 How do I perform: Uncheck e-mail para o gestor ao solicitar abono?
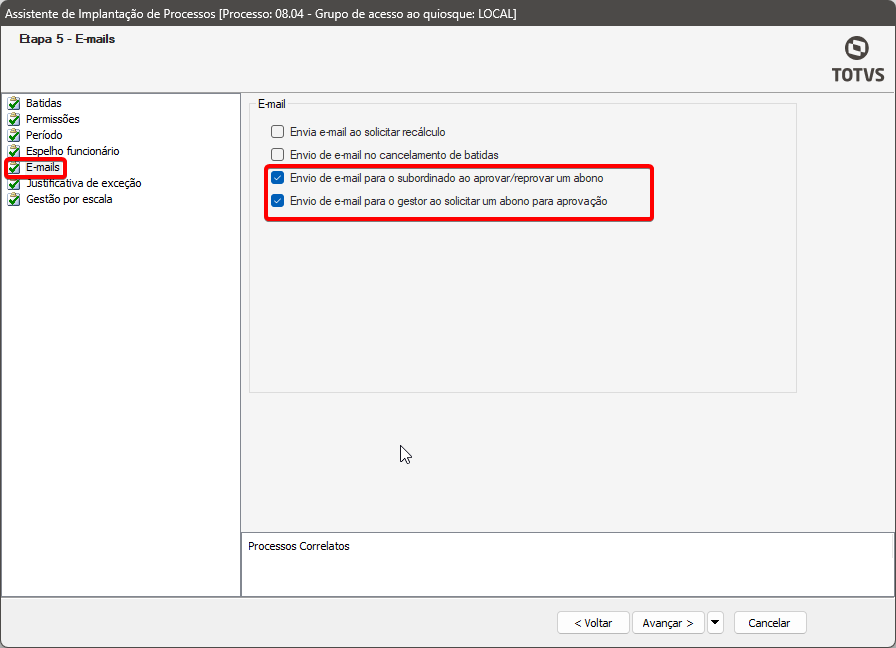click(x=278, y=201)
